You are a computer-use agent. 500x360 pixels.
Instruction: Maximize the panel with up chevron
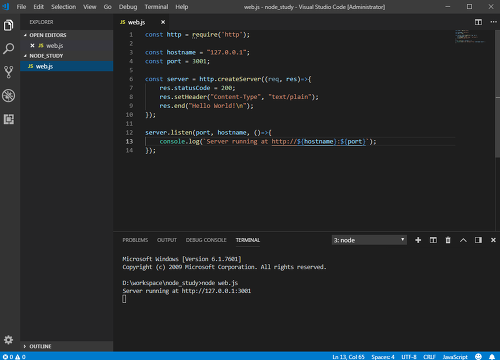coord(463,240)
